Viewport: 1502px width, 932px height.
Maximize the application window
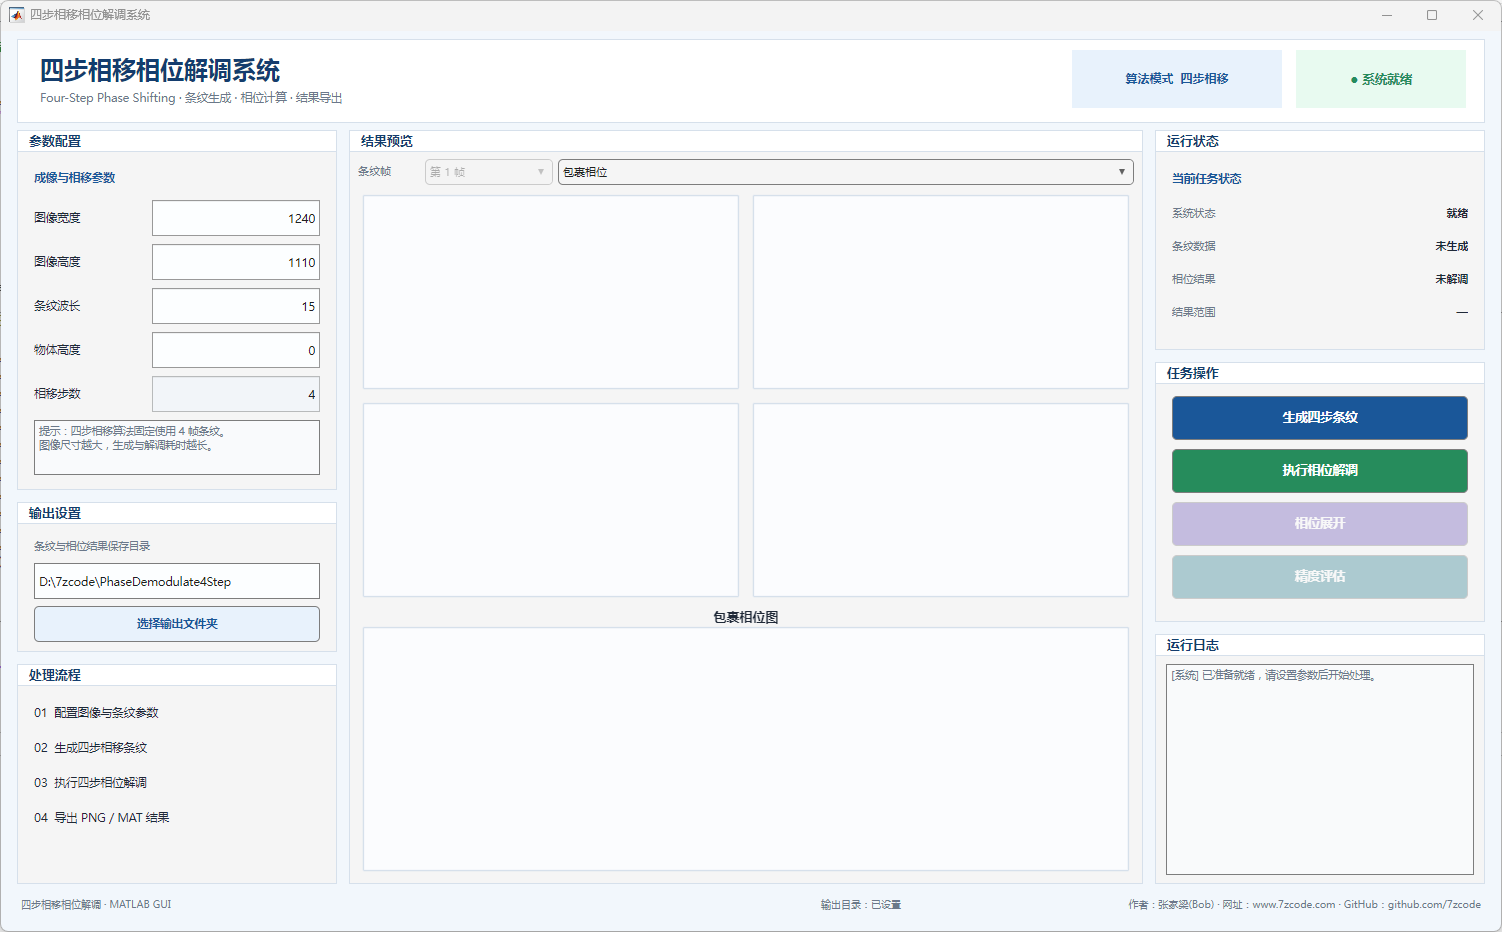[1432, 15]
